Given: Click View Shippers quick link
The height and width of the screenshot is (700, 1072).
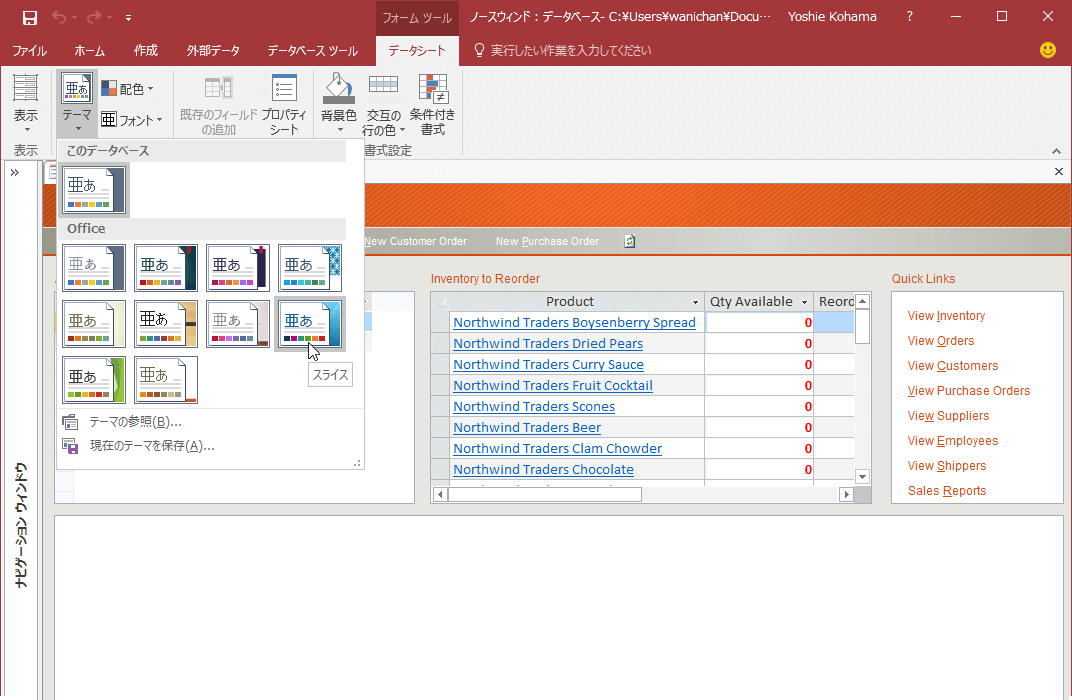Looking at the screenshot, I should point(947,466).
